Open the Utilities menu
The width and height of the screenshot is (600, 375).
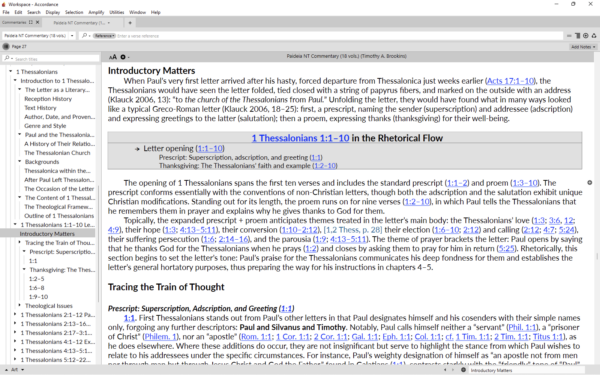(117, 12)
